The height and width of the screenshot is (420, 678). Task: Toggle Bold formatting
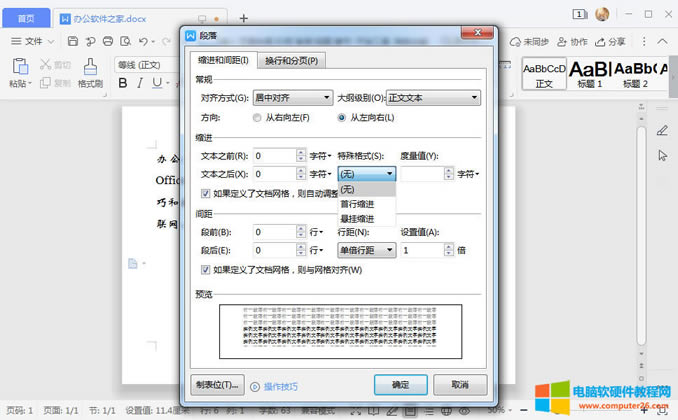click(123, 83)
